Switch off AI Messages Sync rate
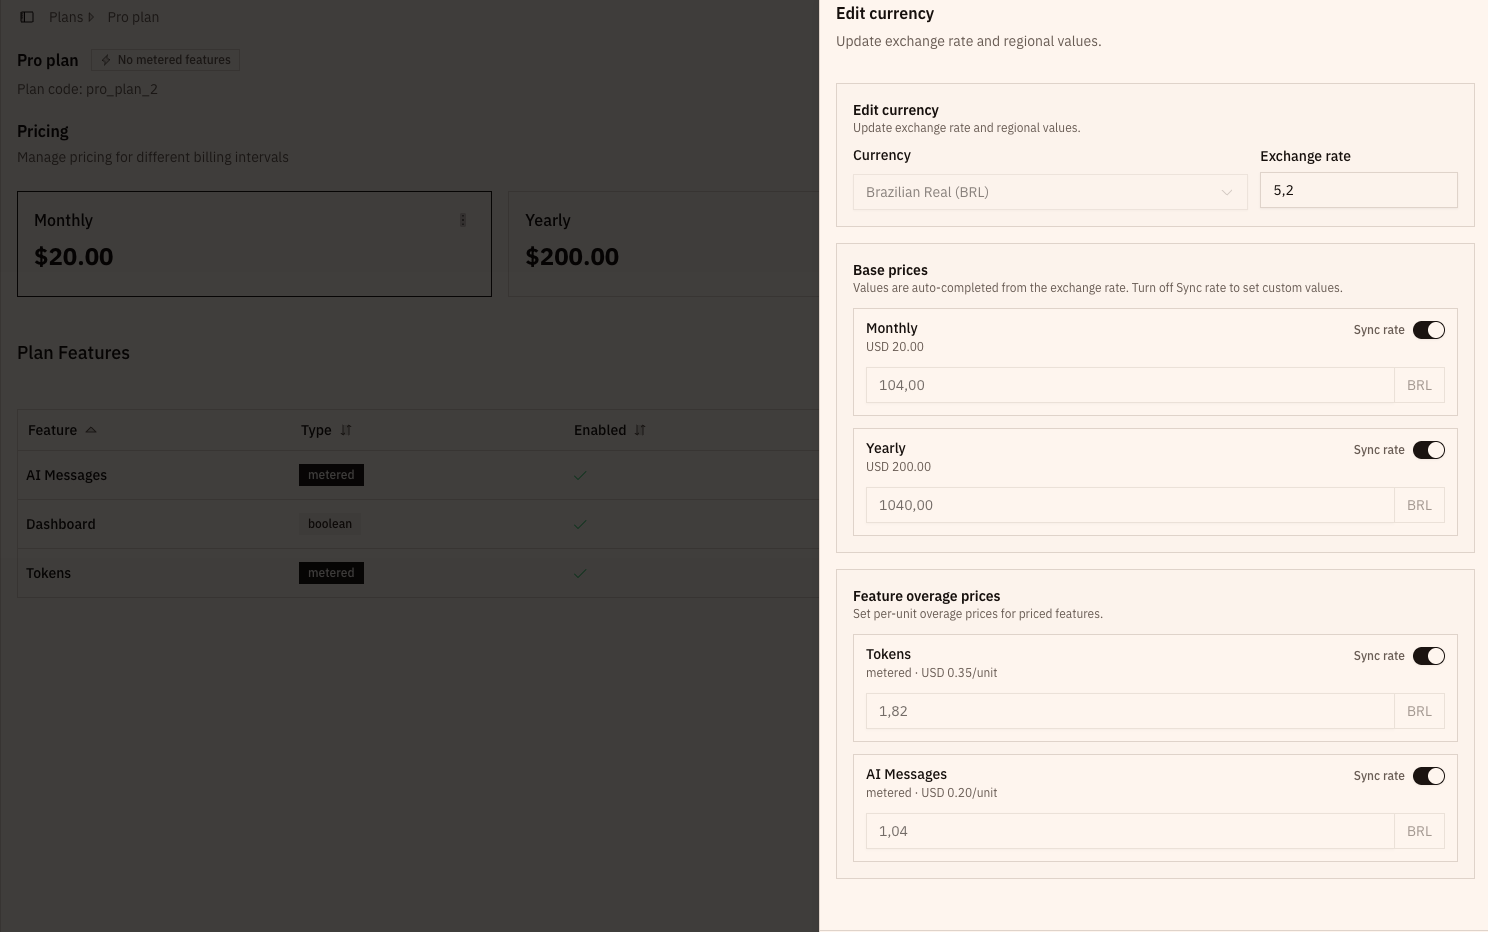 coord(1428,776)
